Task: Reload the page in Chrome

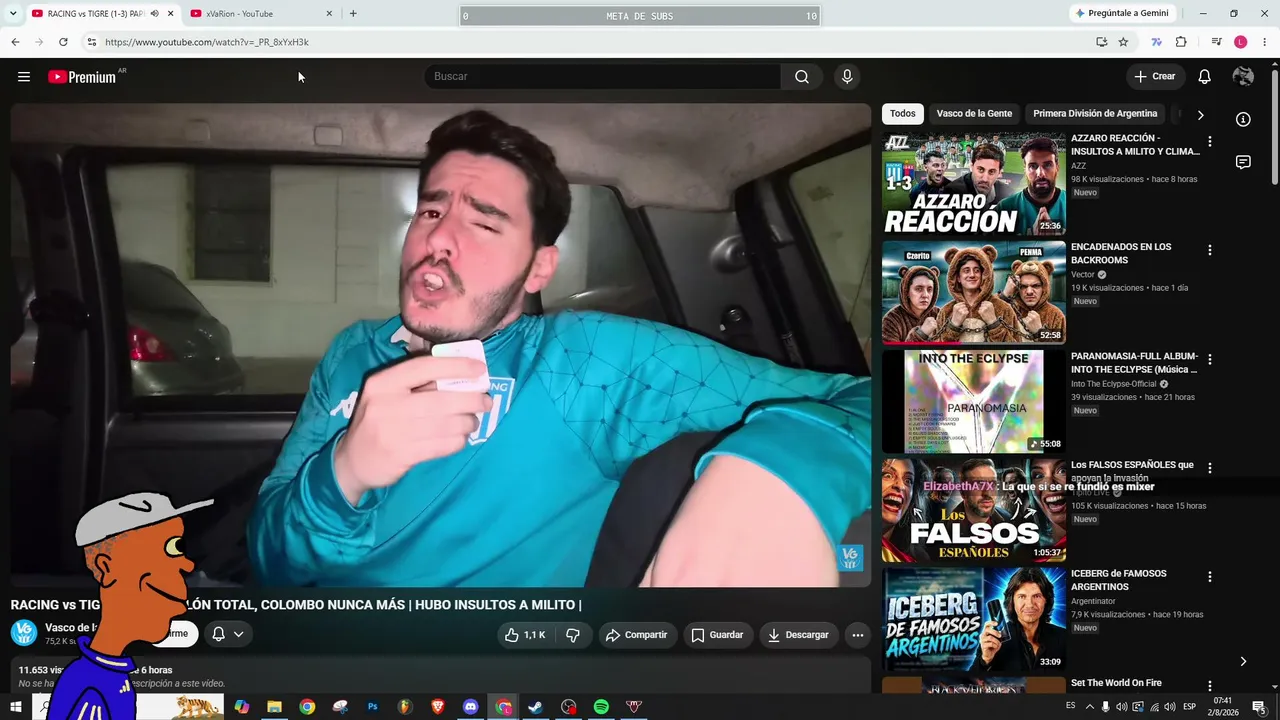Action: 63,42
